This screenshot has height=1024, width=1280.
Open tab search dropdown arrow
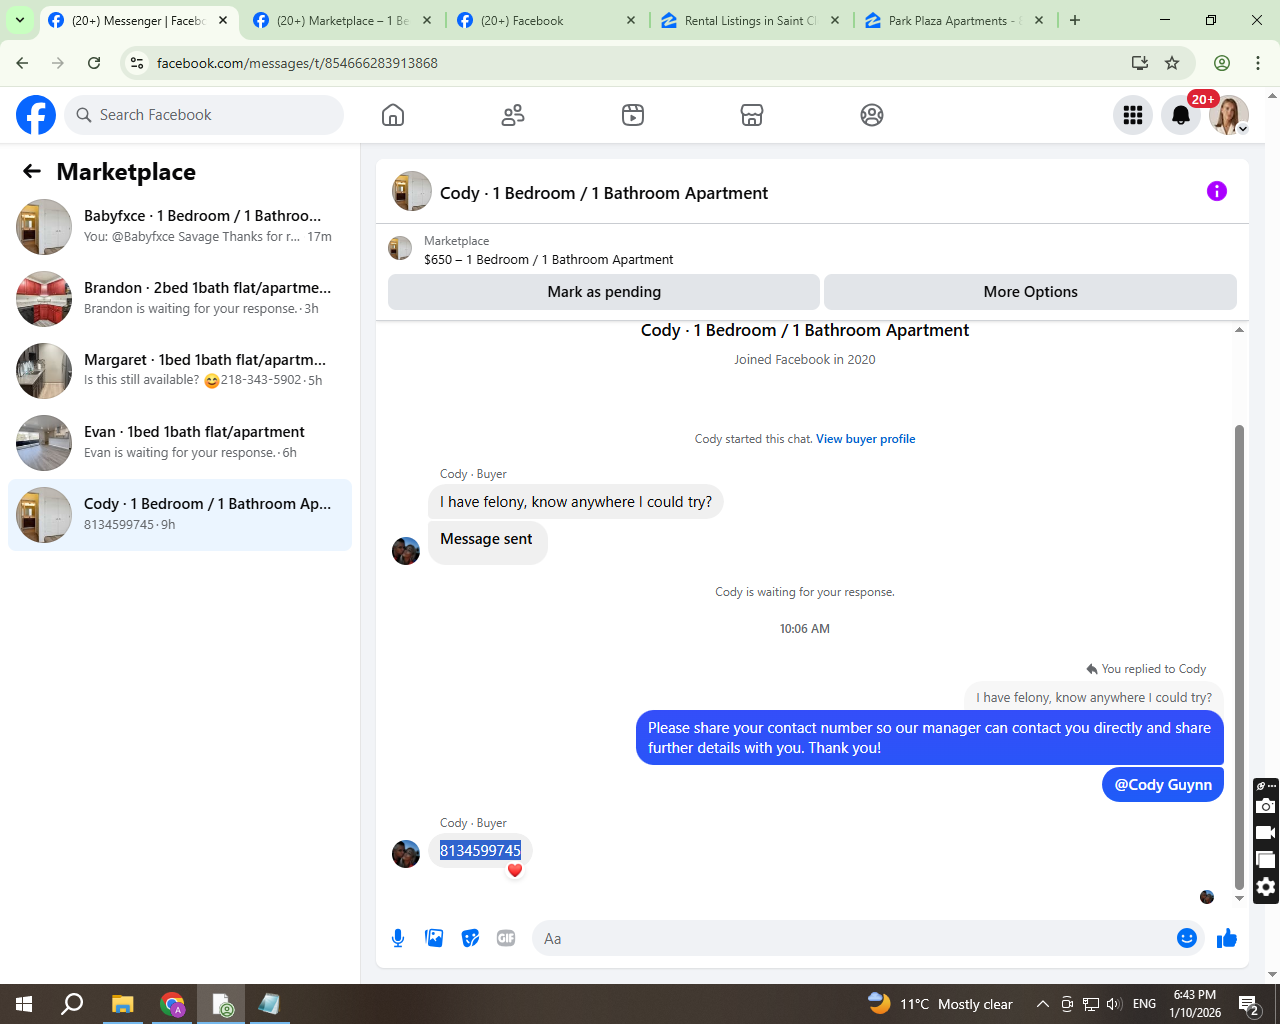[x=20, y=20]
